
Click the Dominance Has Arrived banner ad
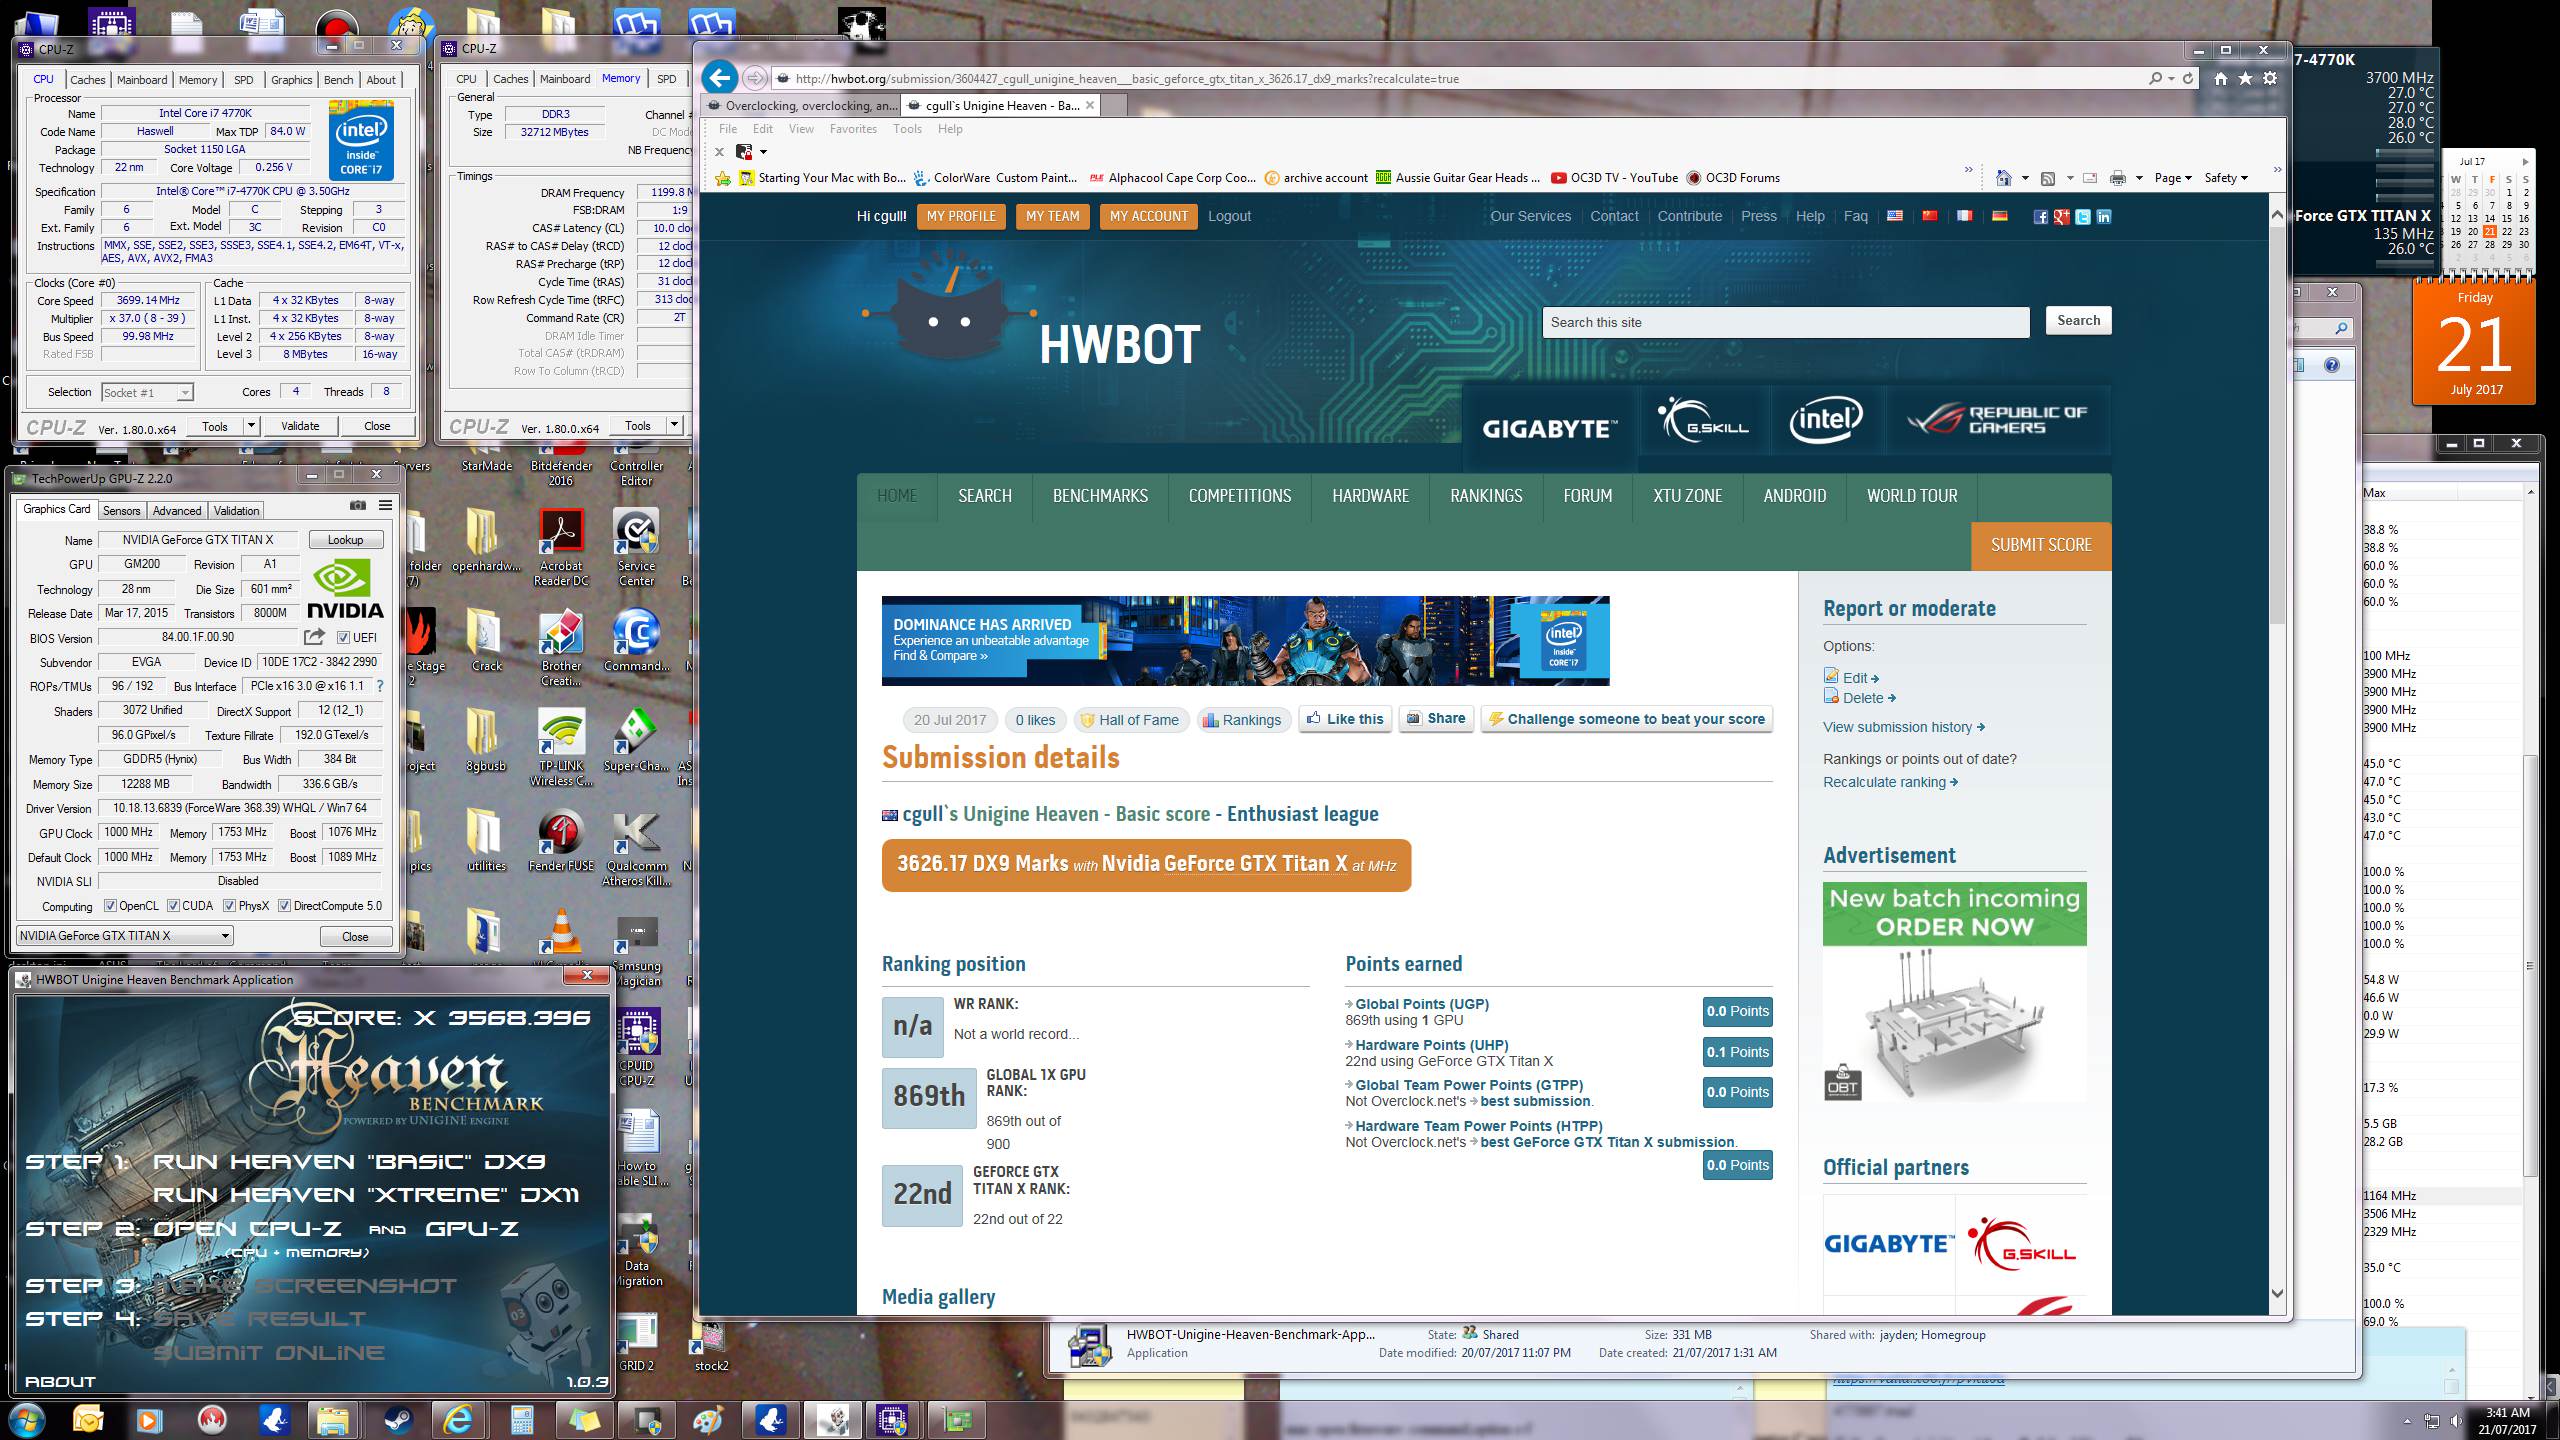tap(1245, 641)
